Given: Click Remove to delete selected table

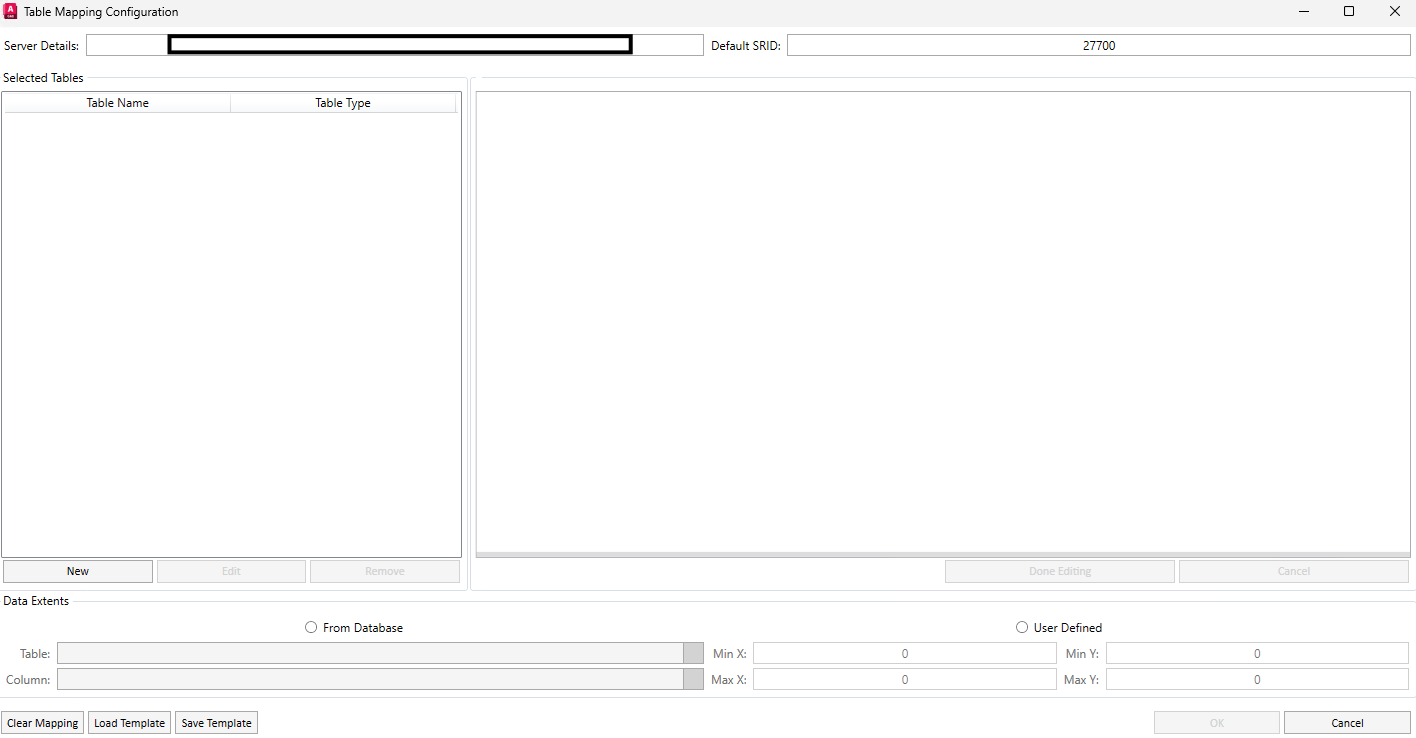Looking at the screenshot, I should click(x=384, y=570).
